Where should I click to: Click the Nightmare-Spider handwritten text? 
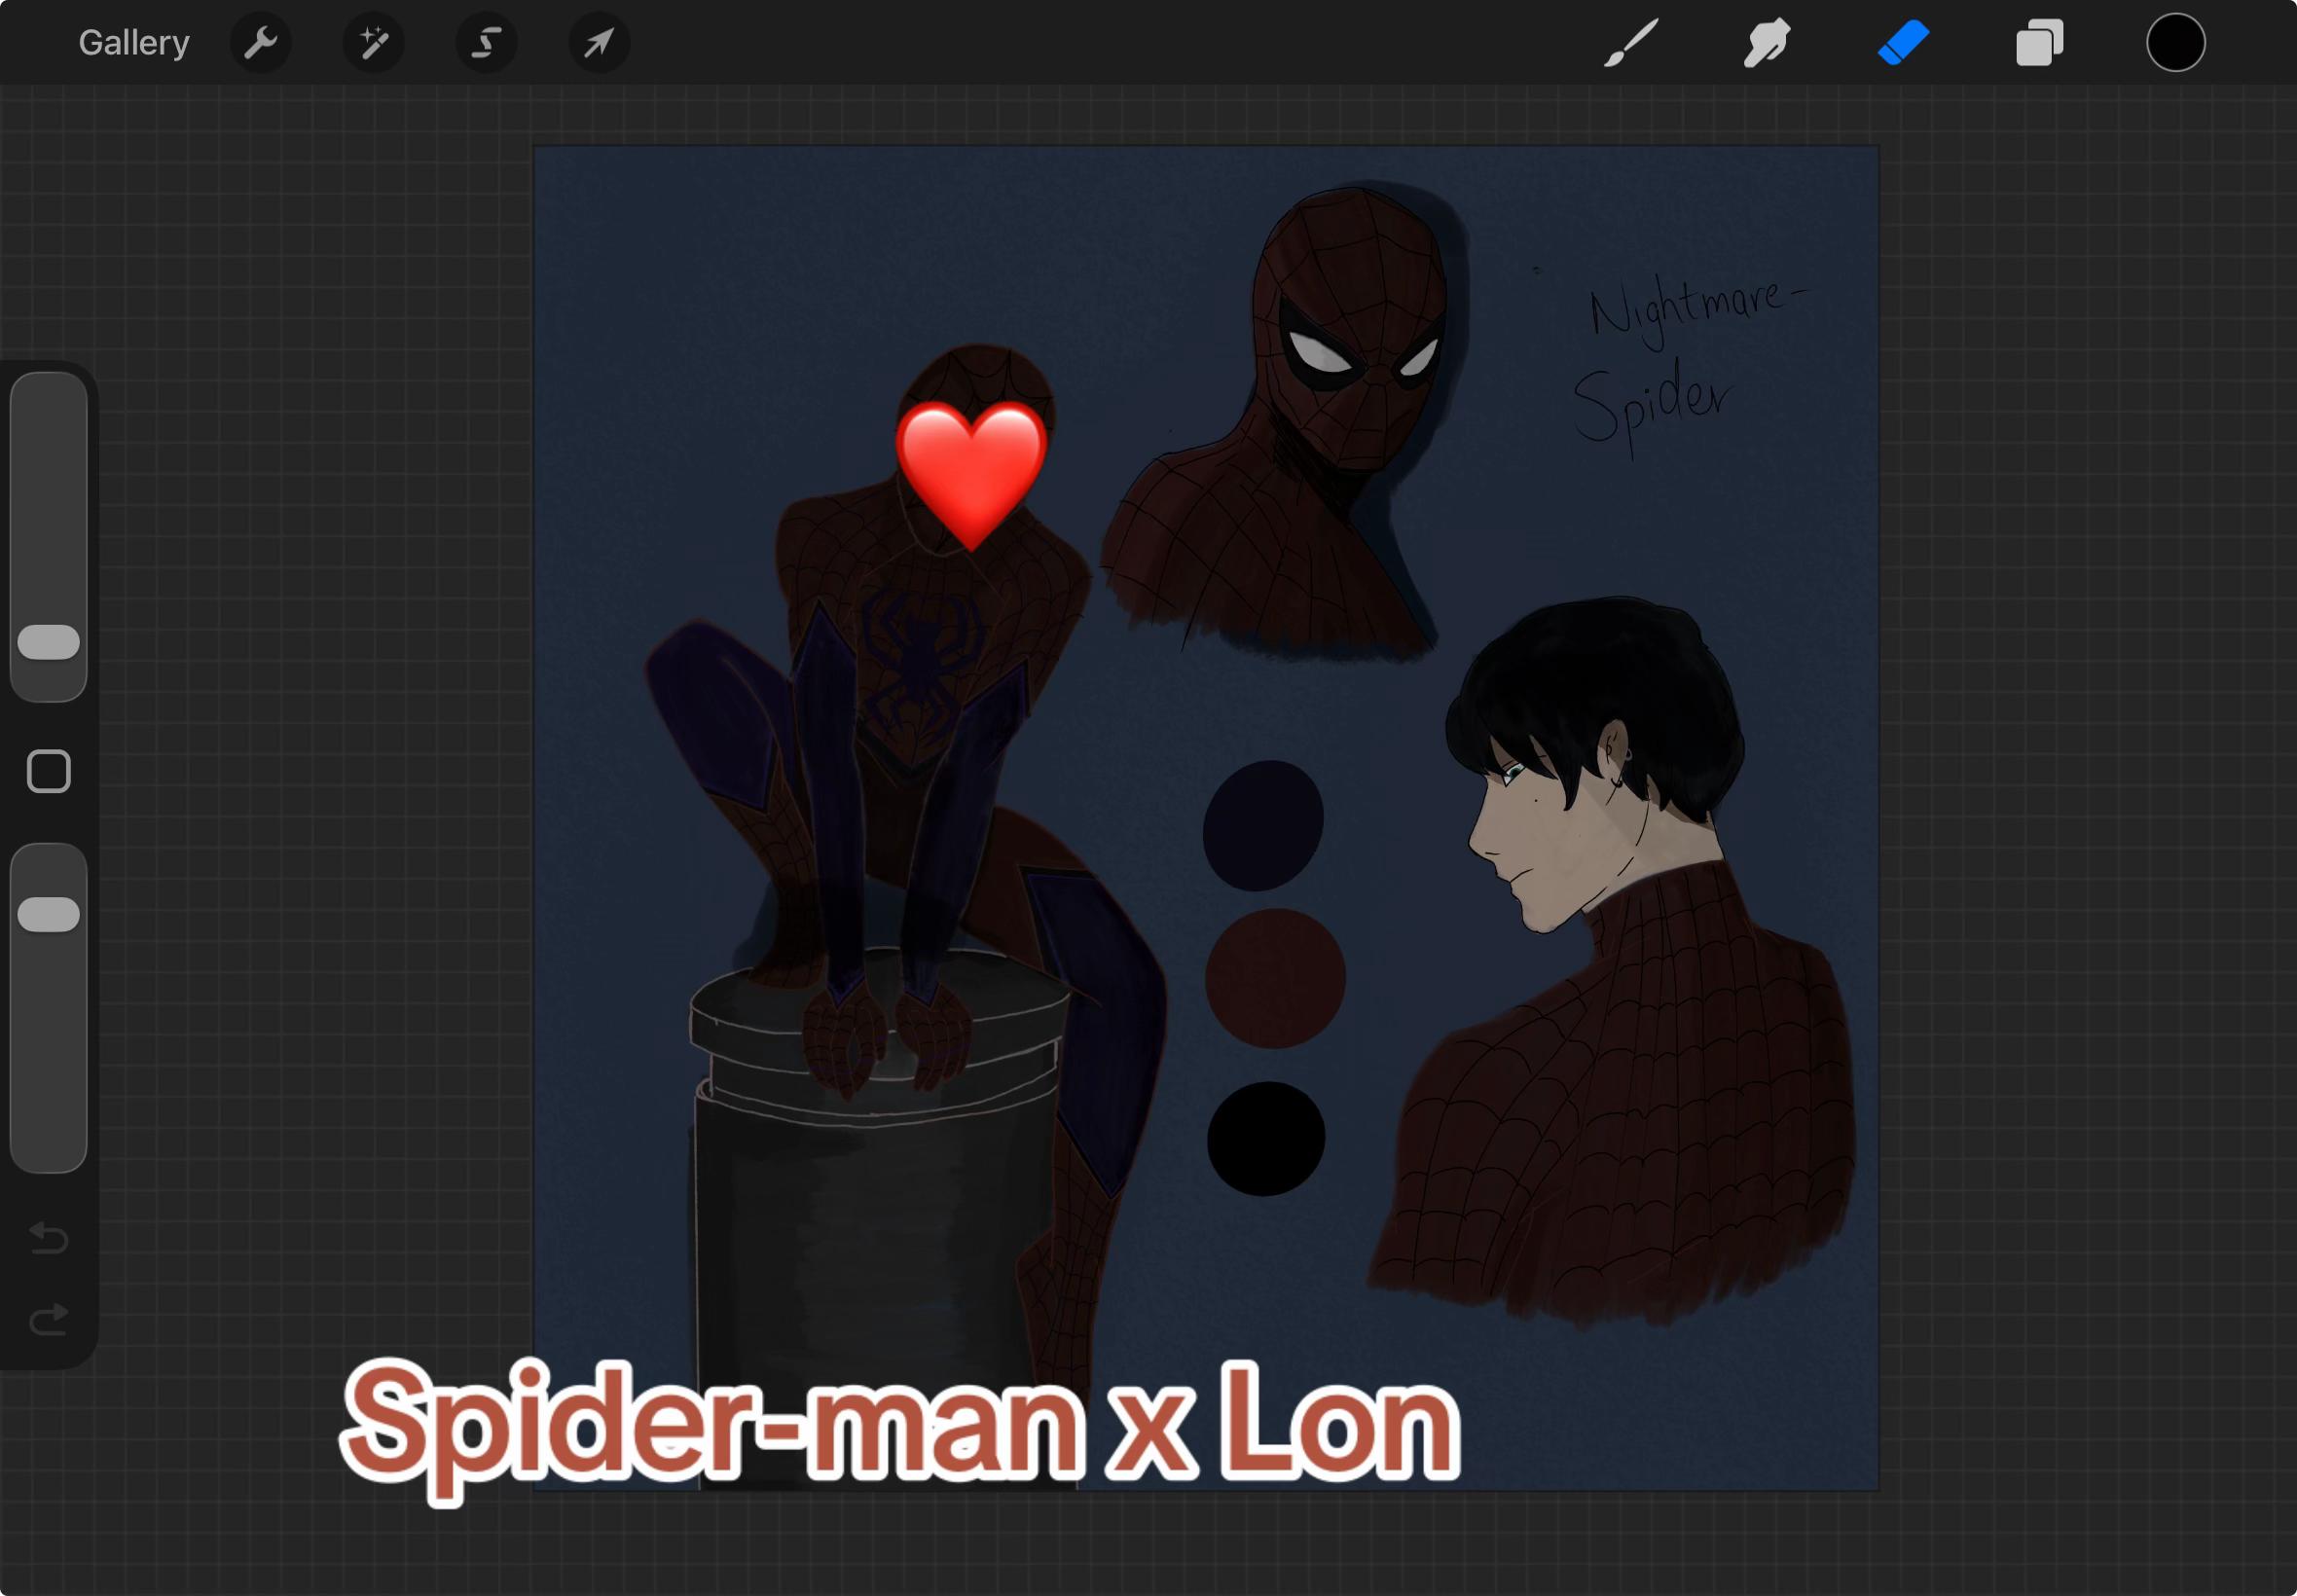coord(1690,365)
